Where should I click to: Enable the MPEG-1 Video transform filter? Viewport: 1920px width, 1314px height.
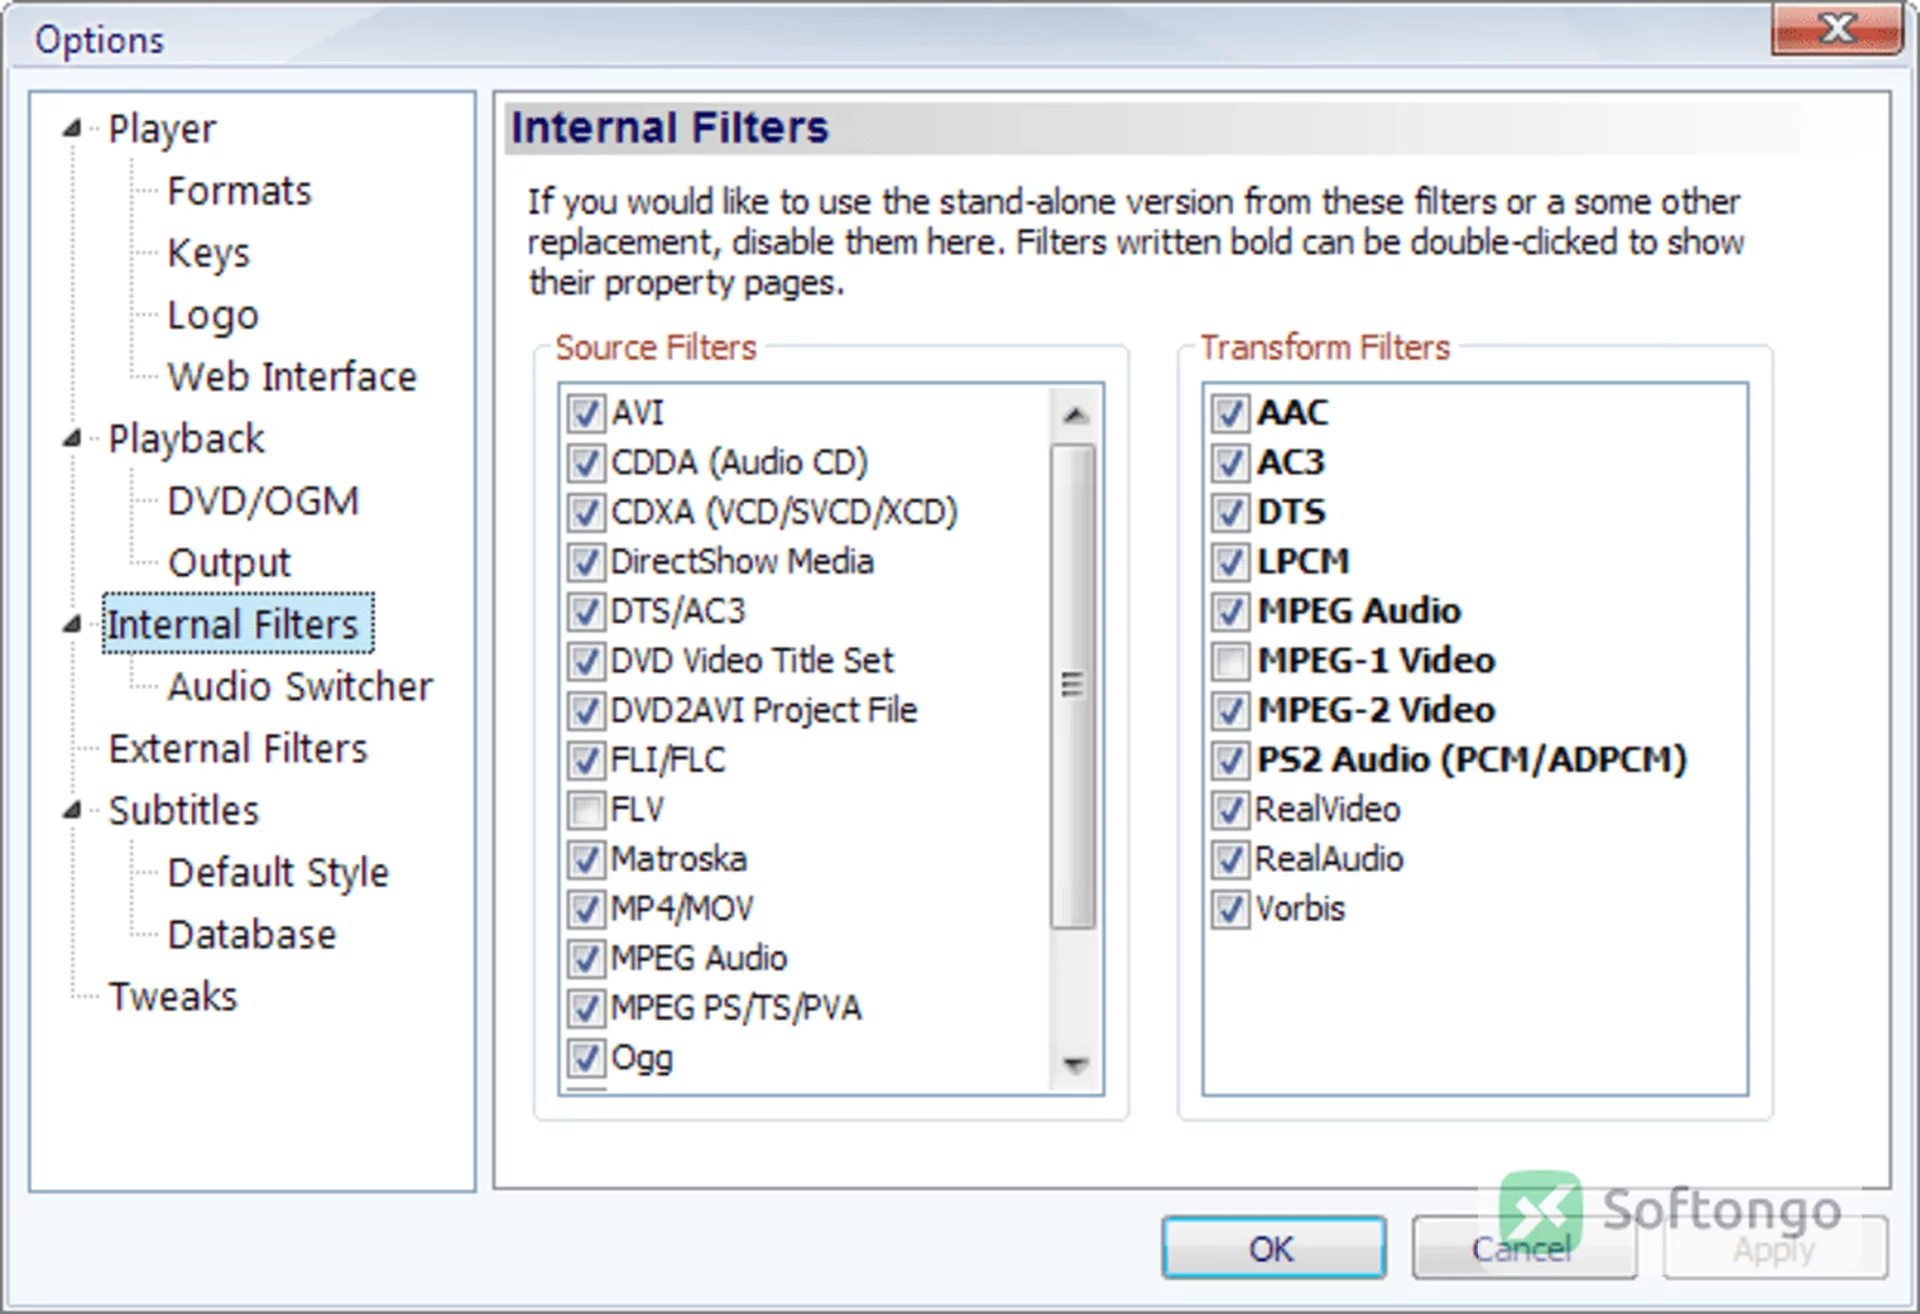coord(1230,661)
